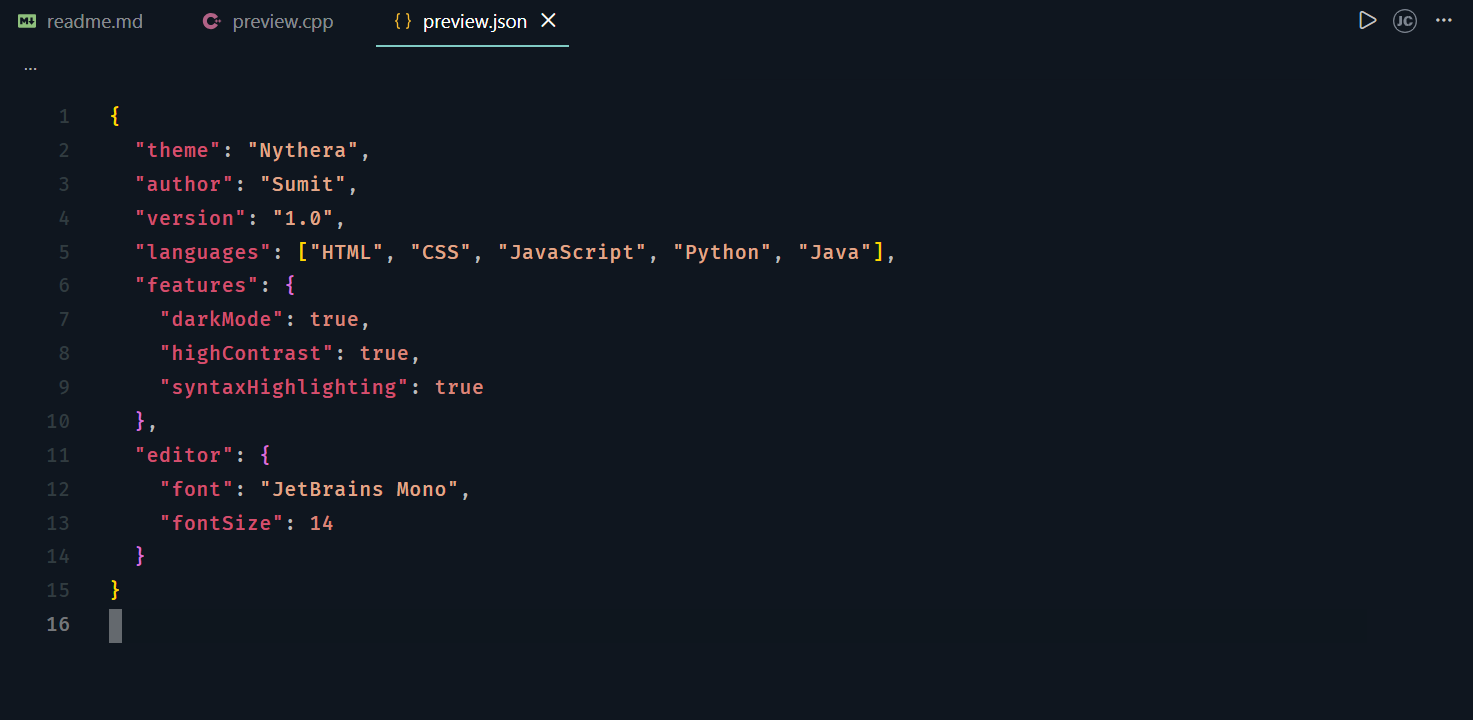Click the "Nythera" theme value
Screen dimensions: 1473x720
tap(305, 149)
